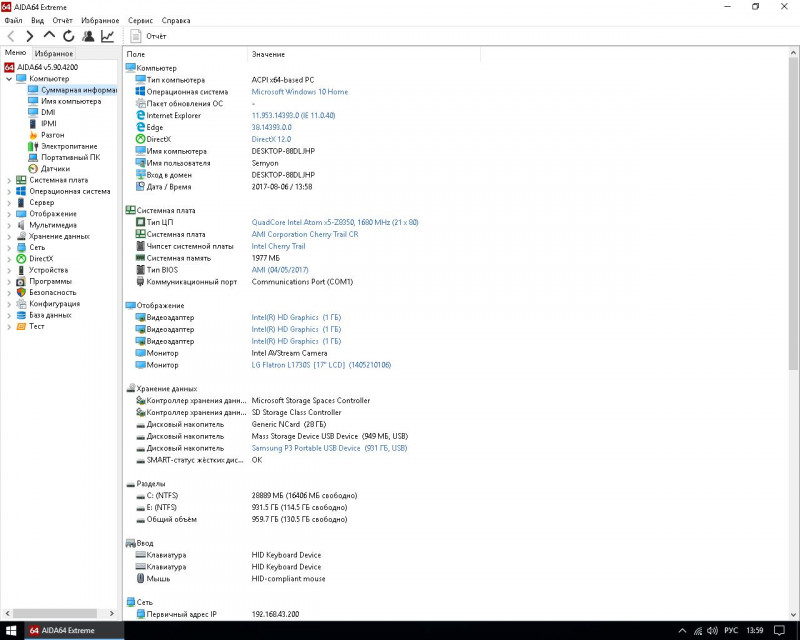Viewport: 800px width, 640px height.
Task: Collapse the Компьютер tree node
Action: click(x=9, y=79)
